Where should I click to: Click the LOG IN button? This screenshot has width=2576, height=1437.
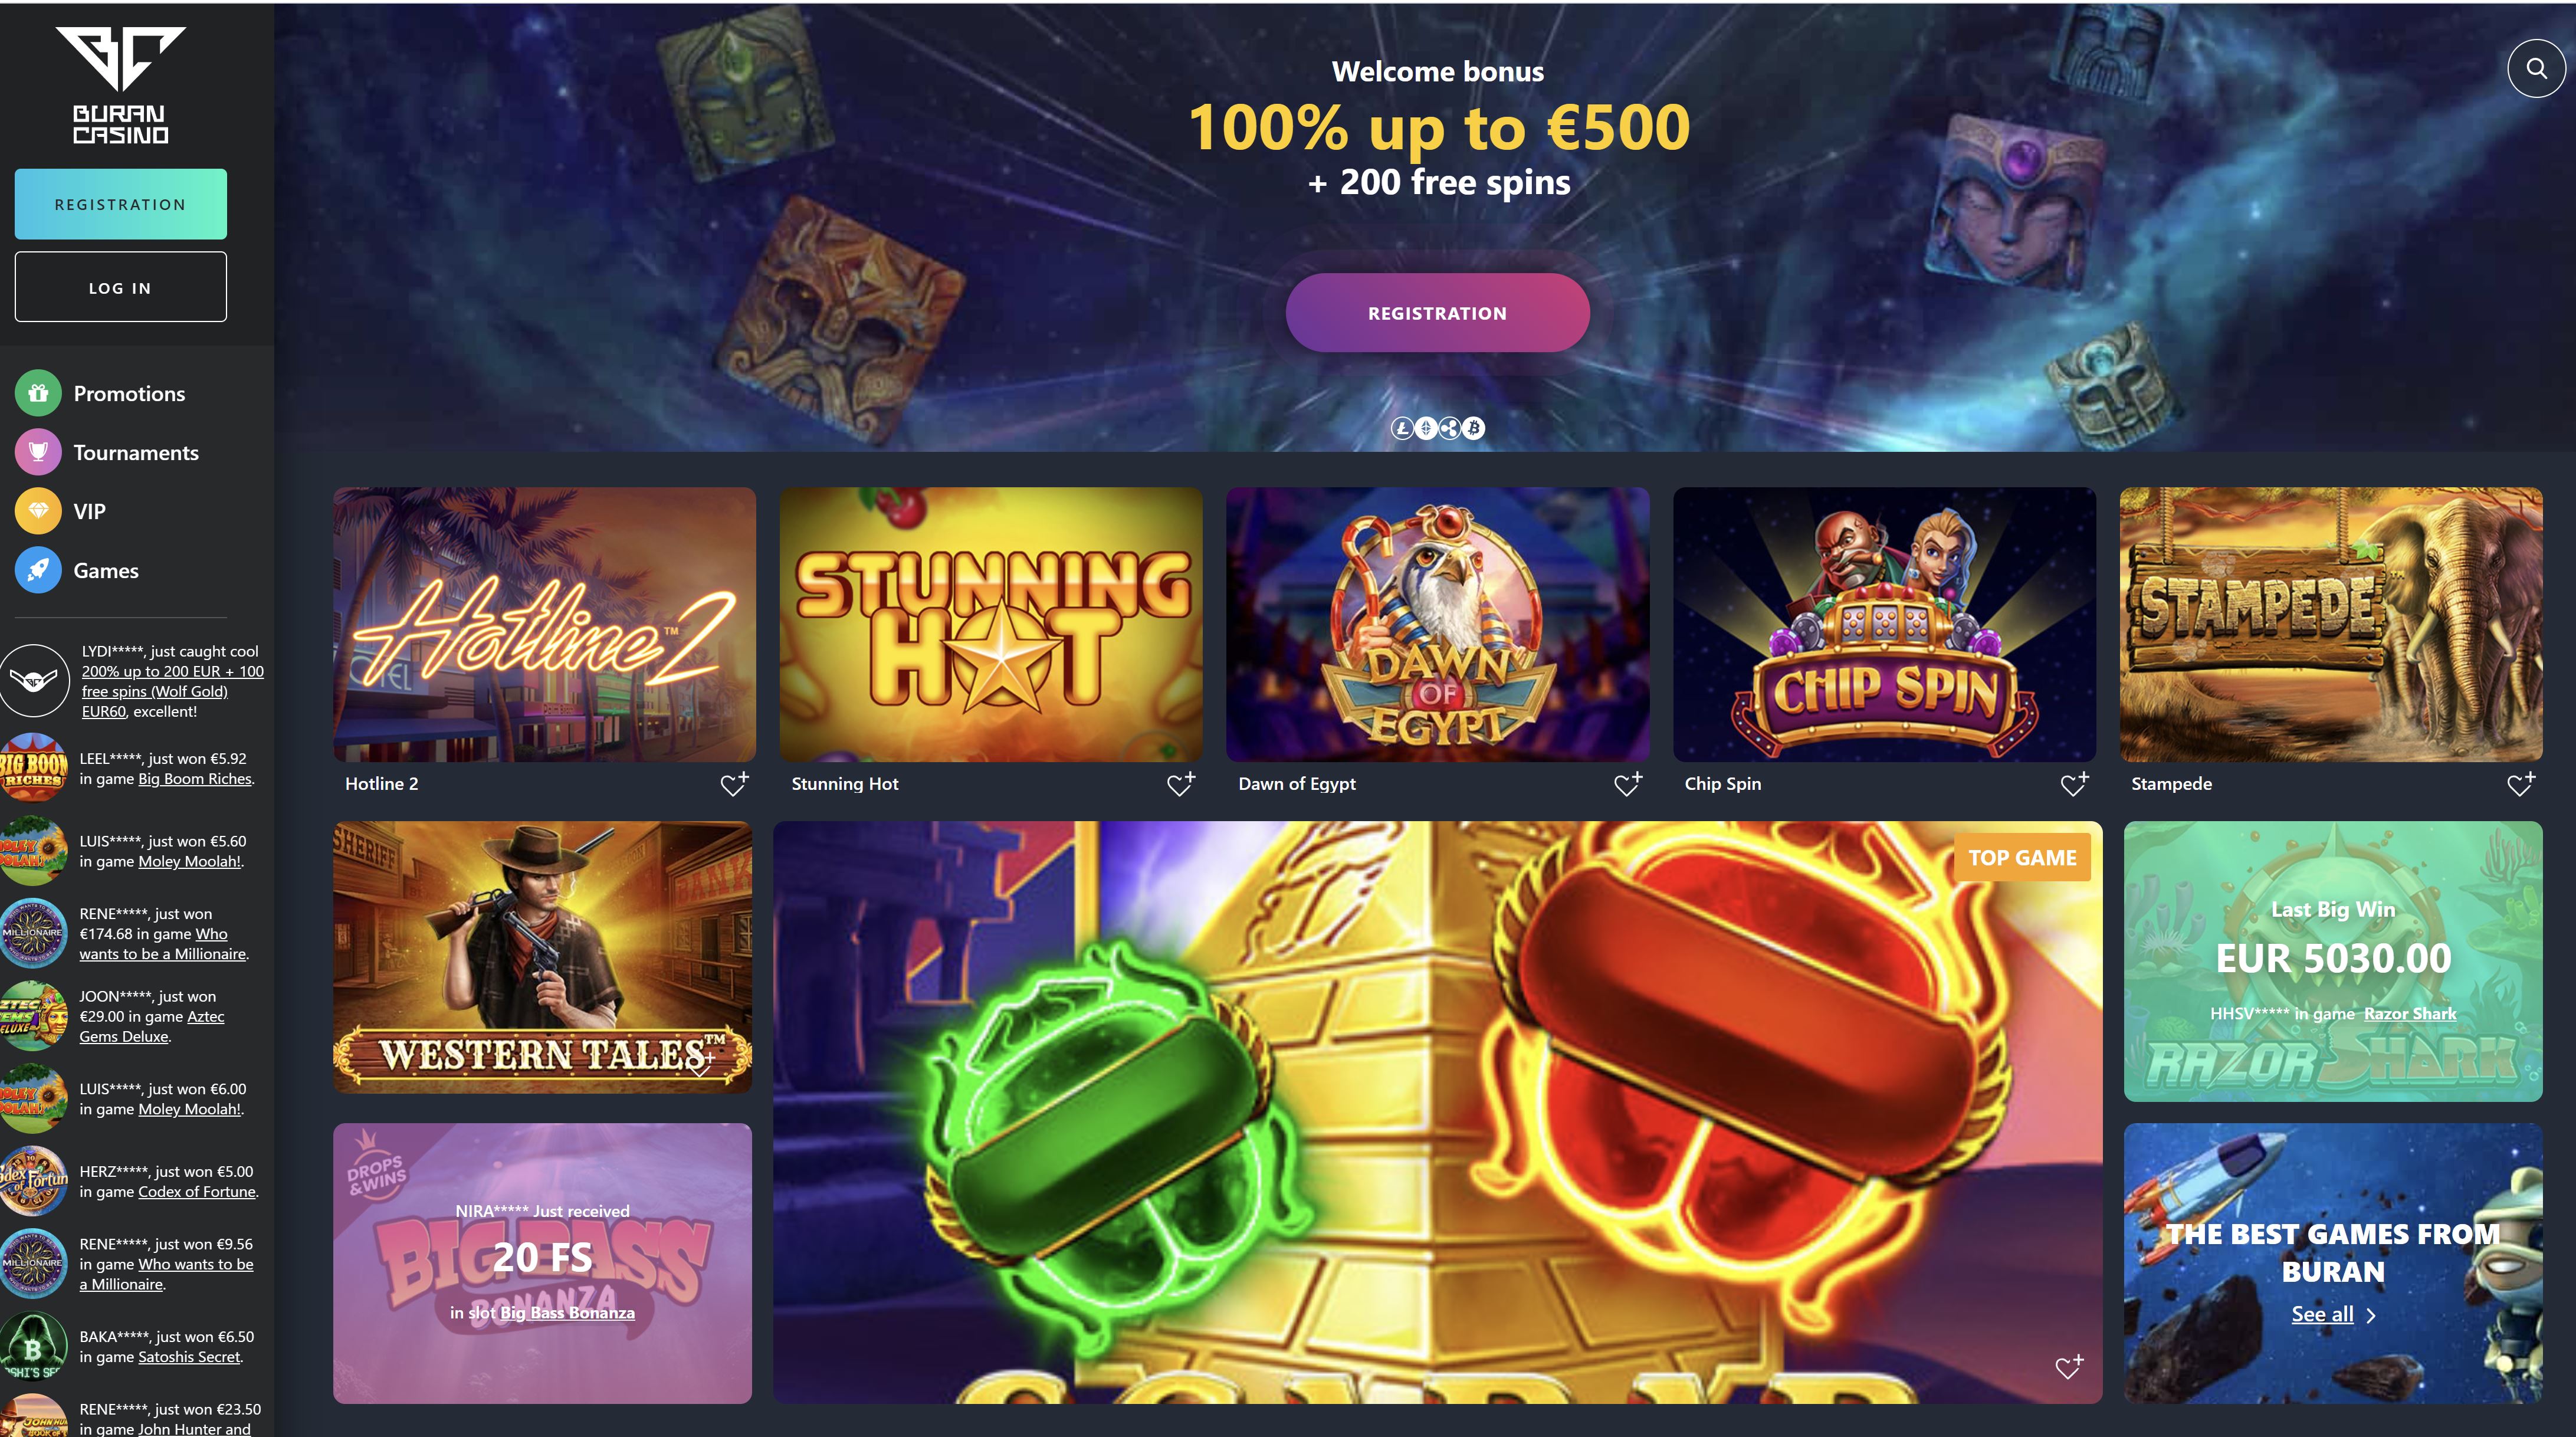coord(121,287)
